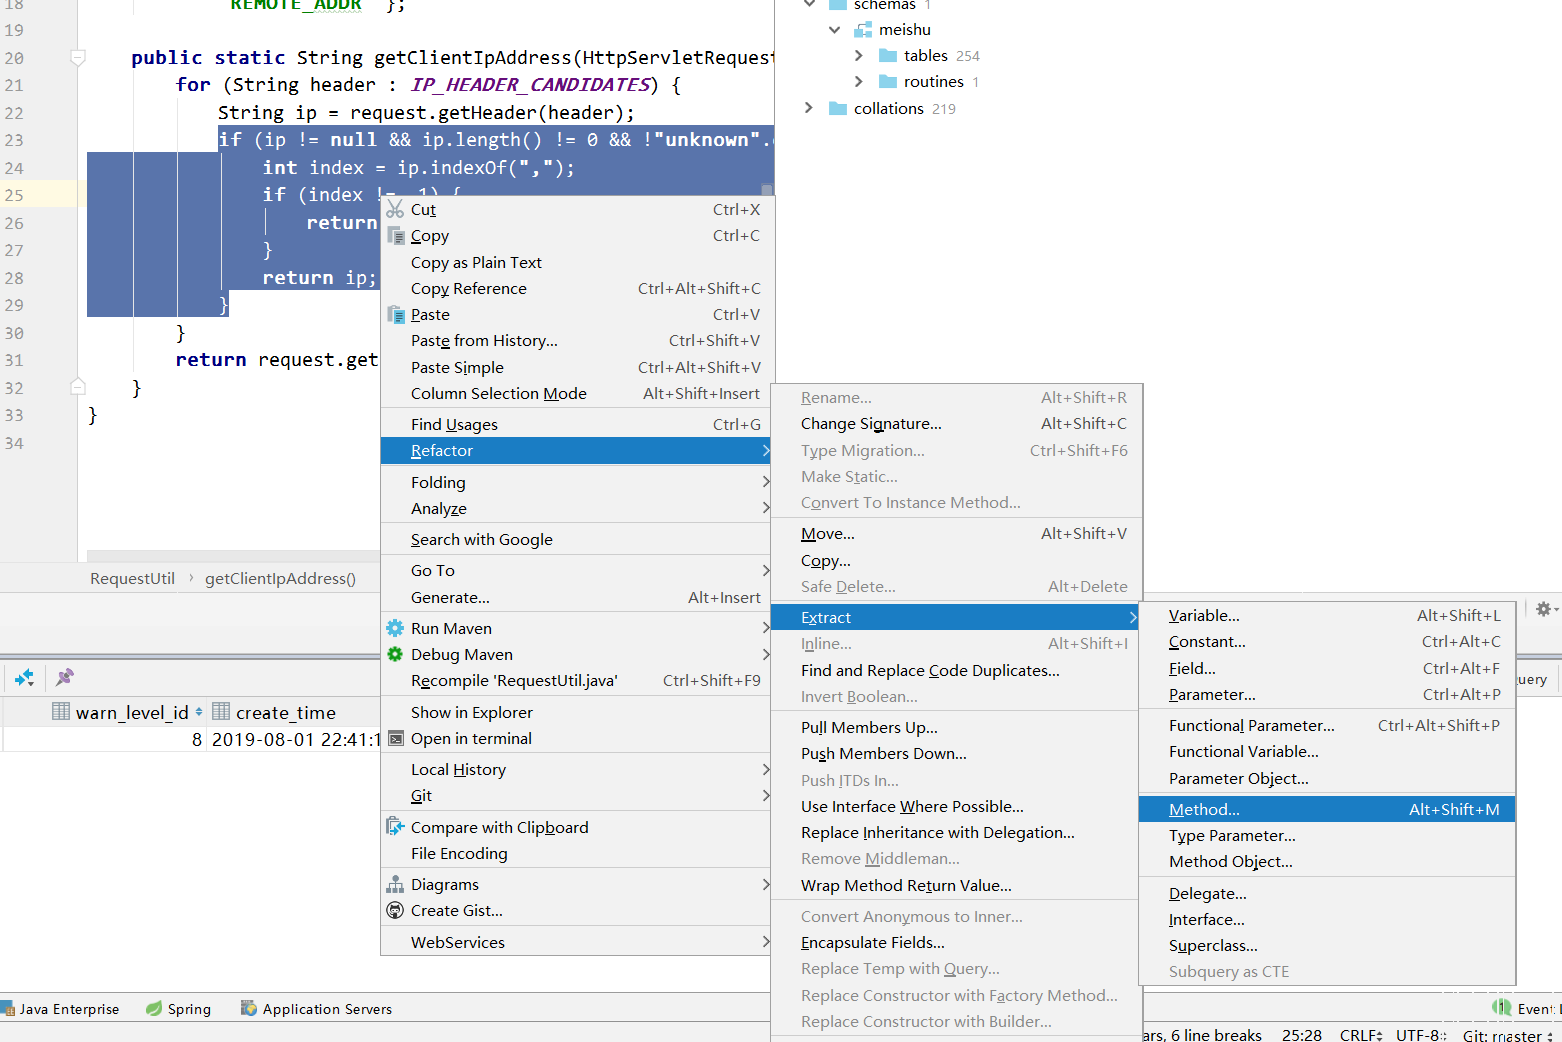Image resolution: width=1562 pixels, height=1042 pixels.
Task: Click Find Usages in context menu
Action: tap(454, 424)
